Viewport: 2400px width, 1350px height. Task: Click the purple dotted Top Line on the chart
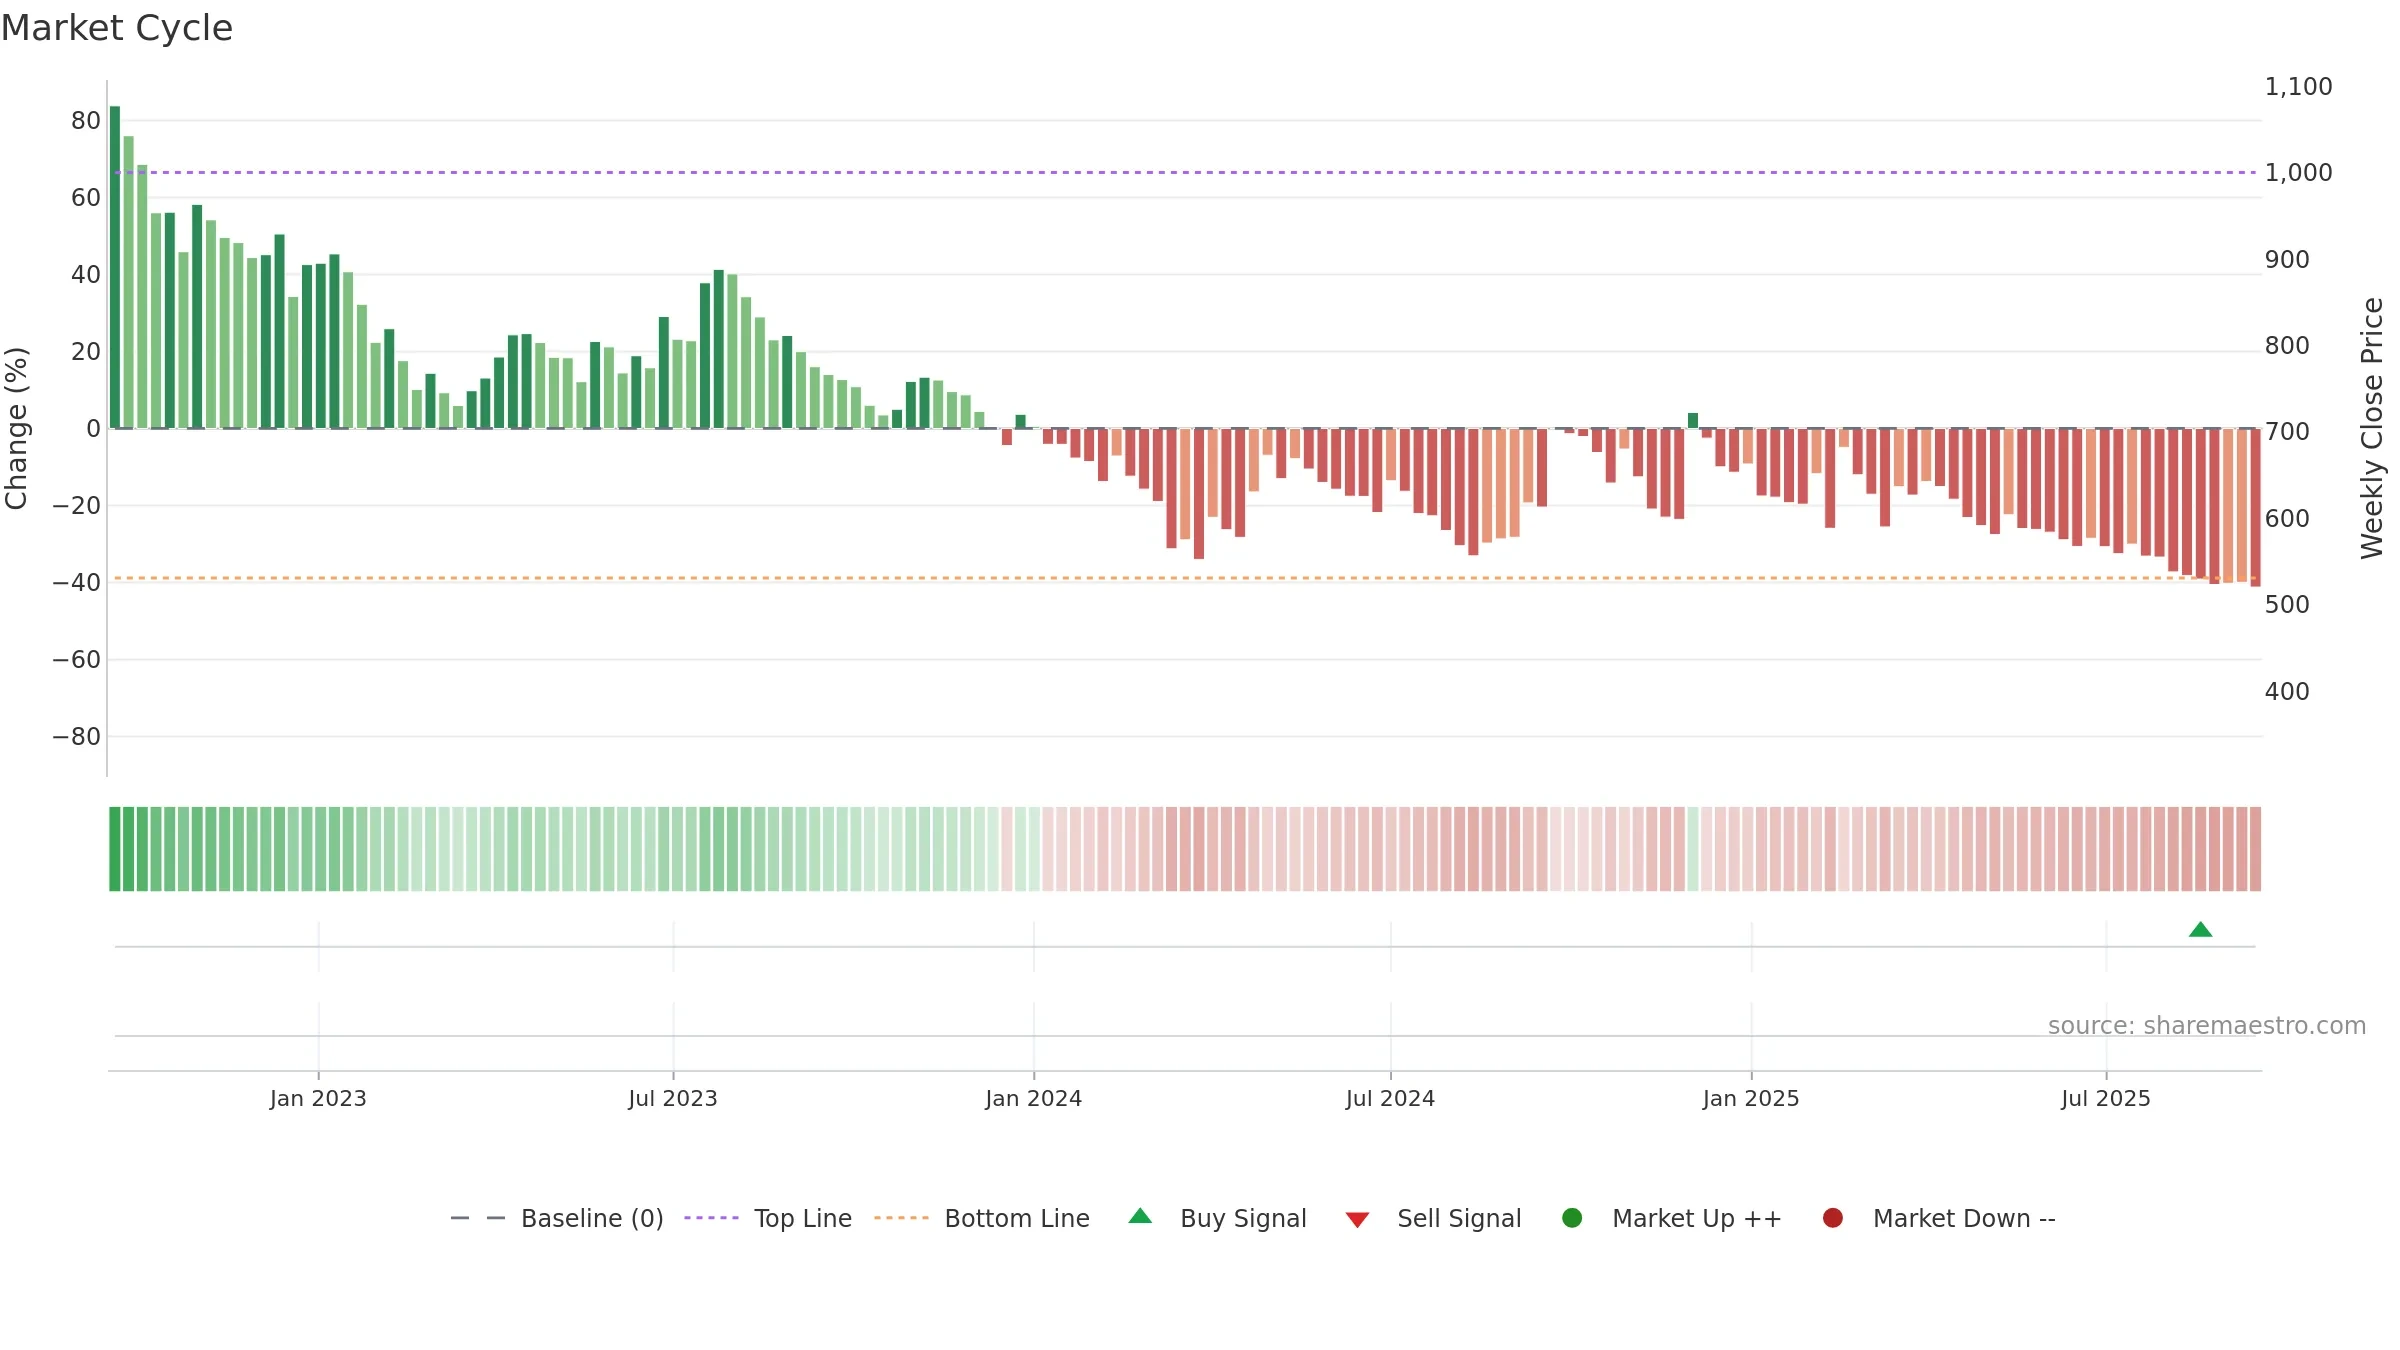point(1185,173)
